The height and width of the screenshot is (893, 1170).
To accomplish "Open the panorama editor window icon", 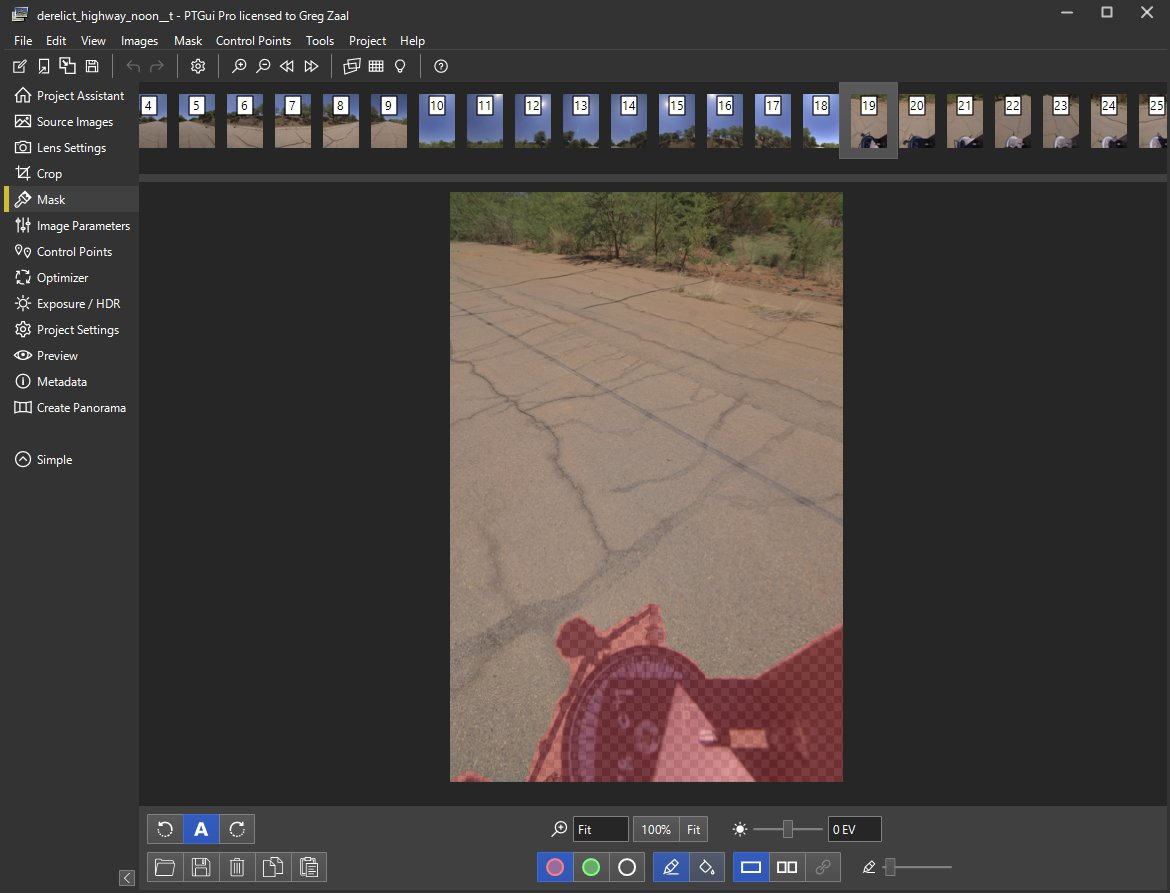I will tap(351, 66).
